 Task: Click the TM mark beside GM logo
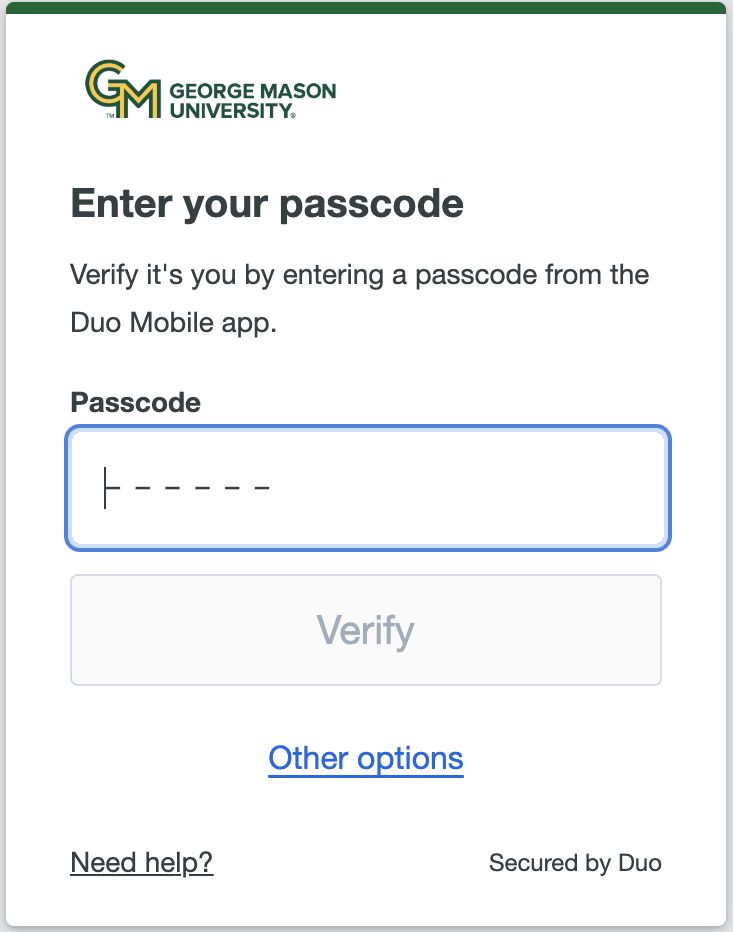coord(110,116)
